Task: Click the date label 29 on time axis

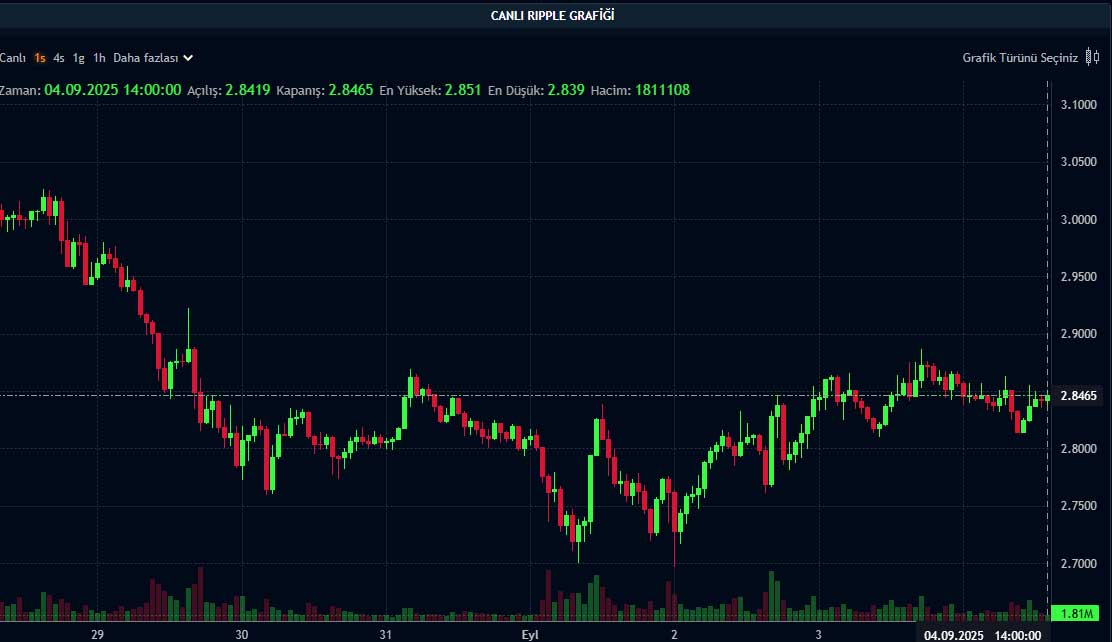Action: [97, 635]
